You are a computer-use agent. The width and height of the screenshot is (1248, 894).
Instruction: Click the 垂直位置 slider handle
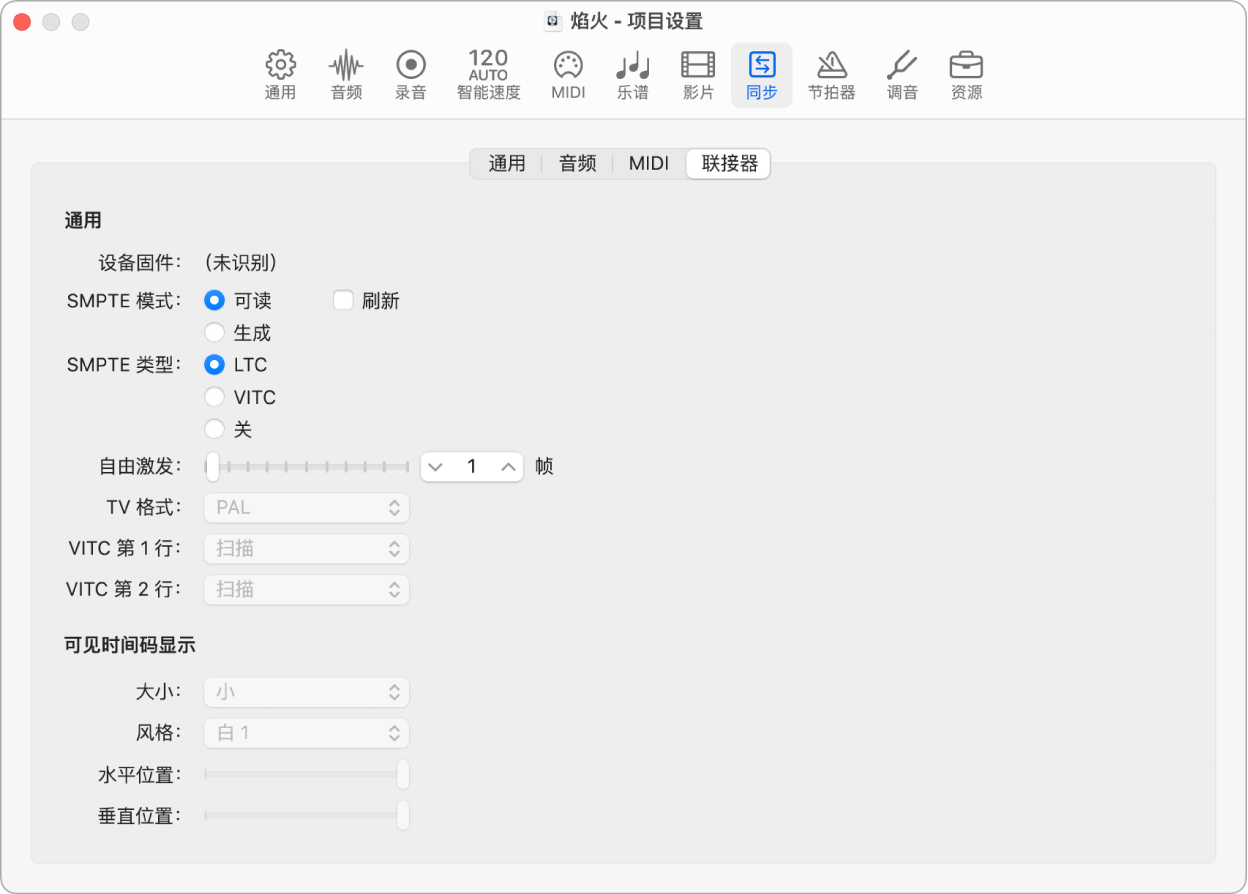tap(403, 816)
